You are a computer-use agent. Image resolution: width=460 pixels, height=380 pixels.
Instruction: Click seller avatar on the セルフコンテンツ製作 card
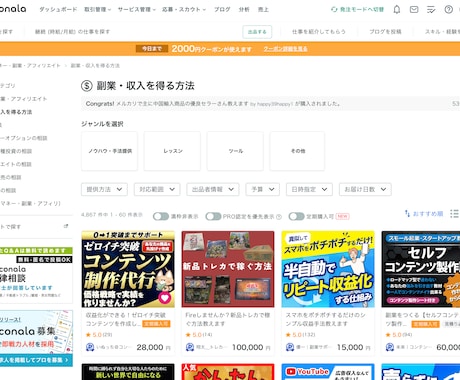(390, 347)
